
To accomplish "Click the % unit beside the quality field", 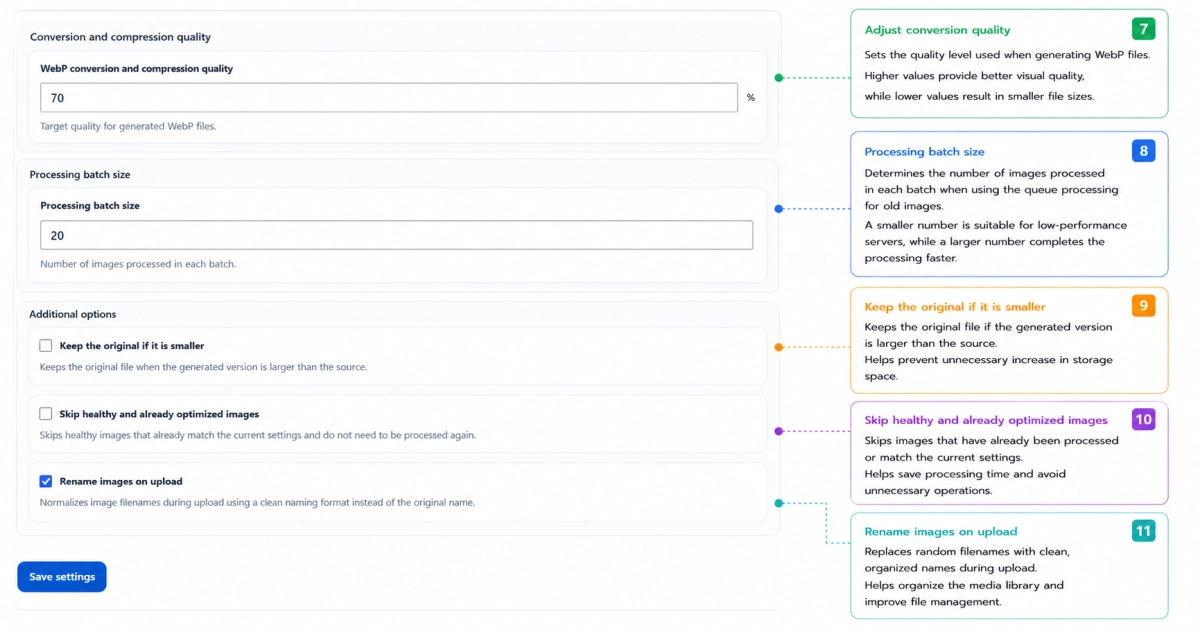I will pos(751,98).
